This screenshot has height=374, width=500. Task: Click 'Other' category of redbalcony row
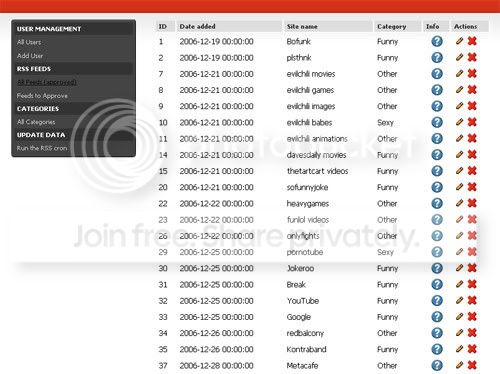tap(387, 333)
